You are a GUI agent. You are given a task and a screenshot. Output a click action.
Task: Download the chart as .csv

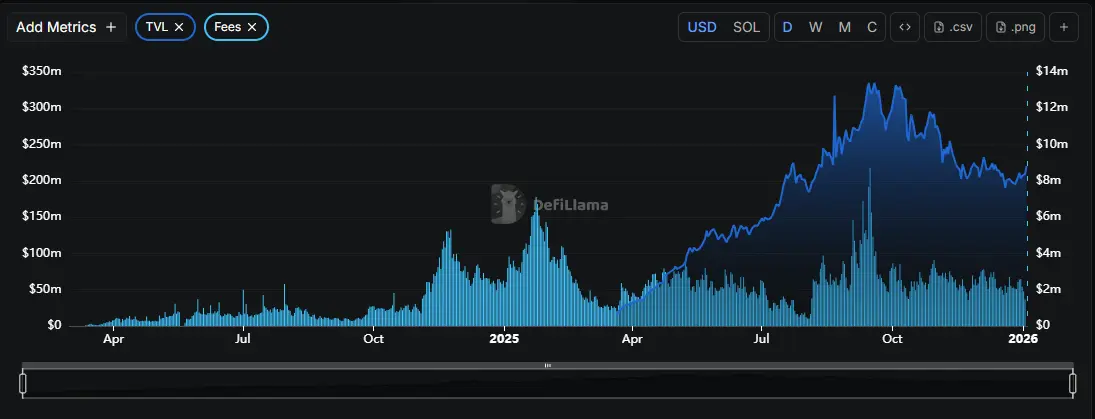[x=953, y=27]
